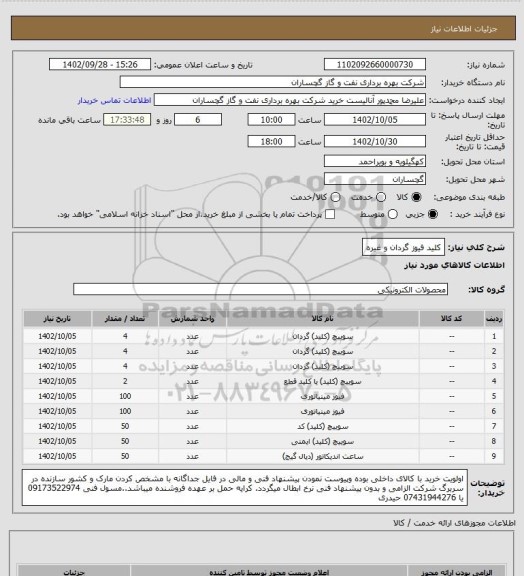Click quantity 50 in row 9
524x576 pixels.
[125, 456]
